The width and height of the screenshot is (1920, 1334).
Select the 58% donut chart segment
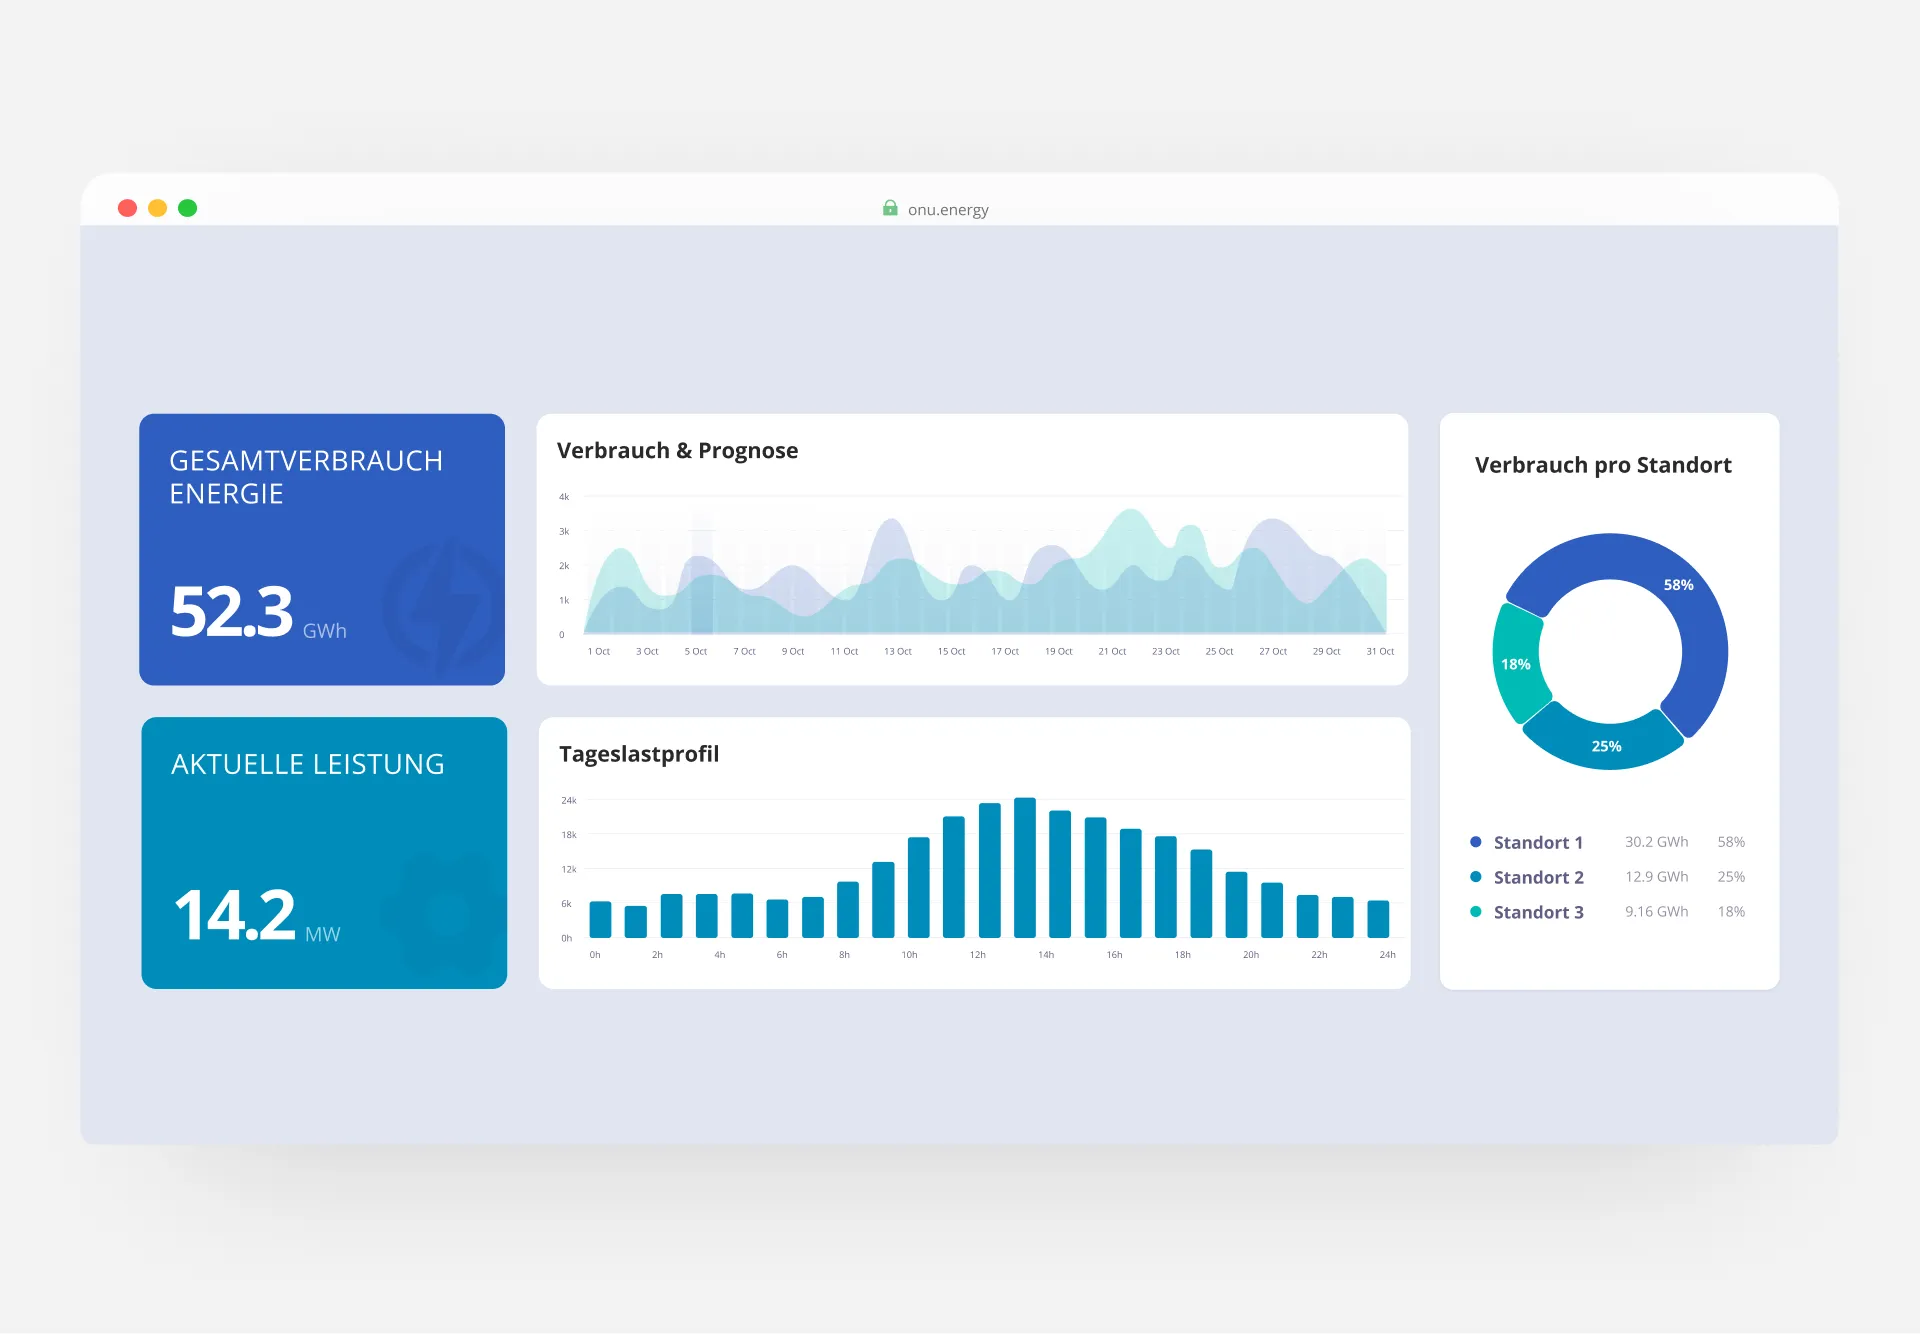[x=1677, y=585]
